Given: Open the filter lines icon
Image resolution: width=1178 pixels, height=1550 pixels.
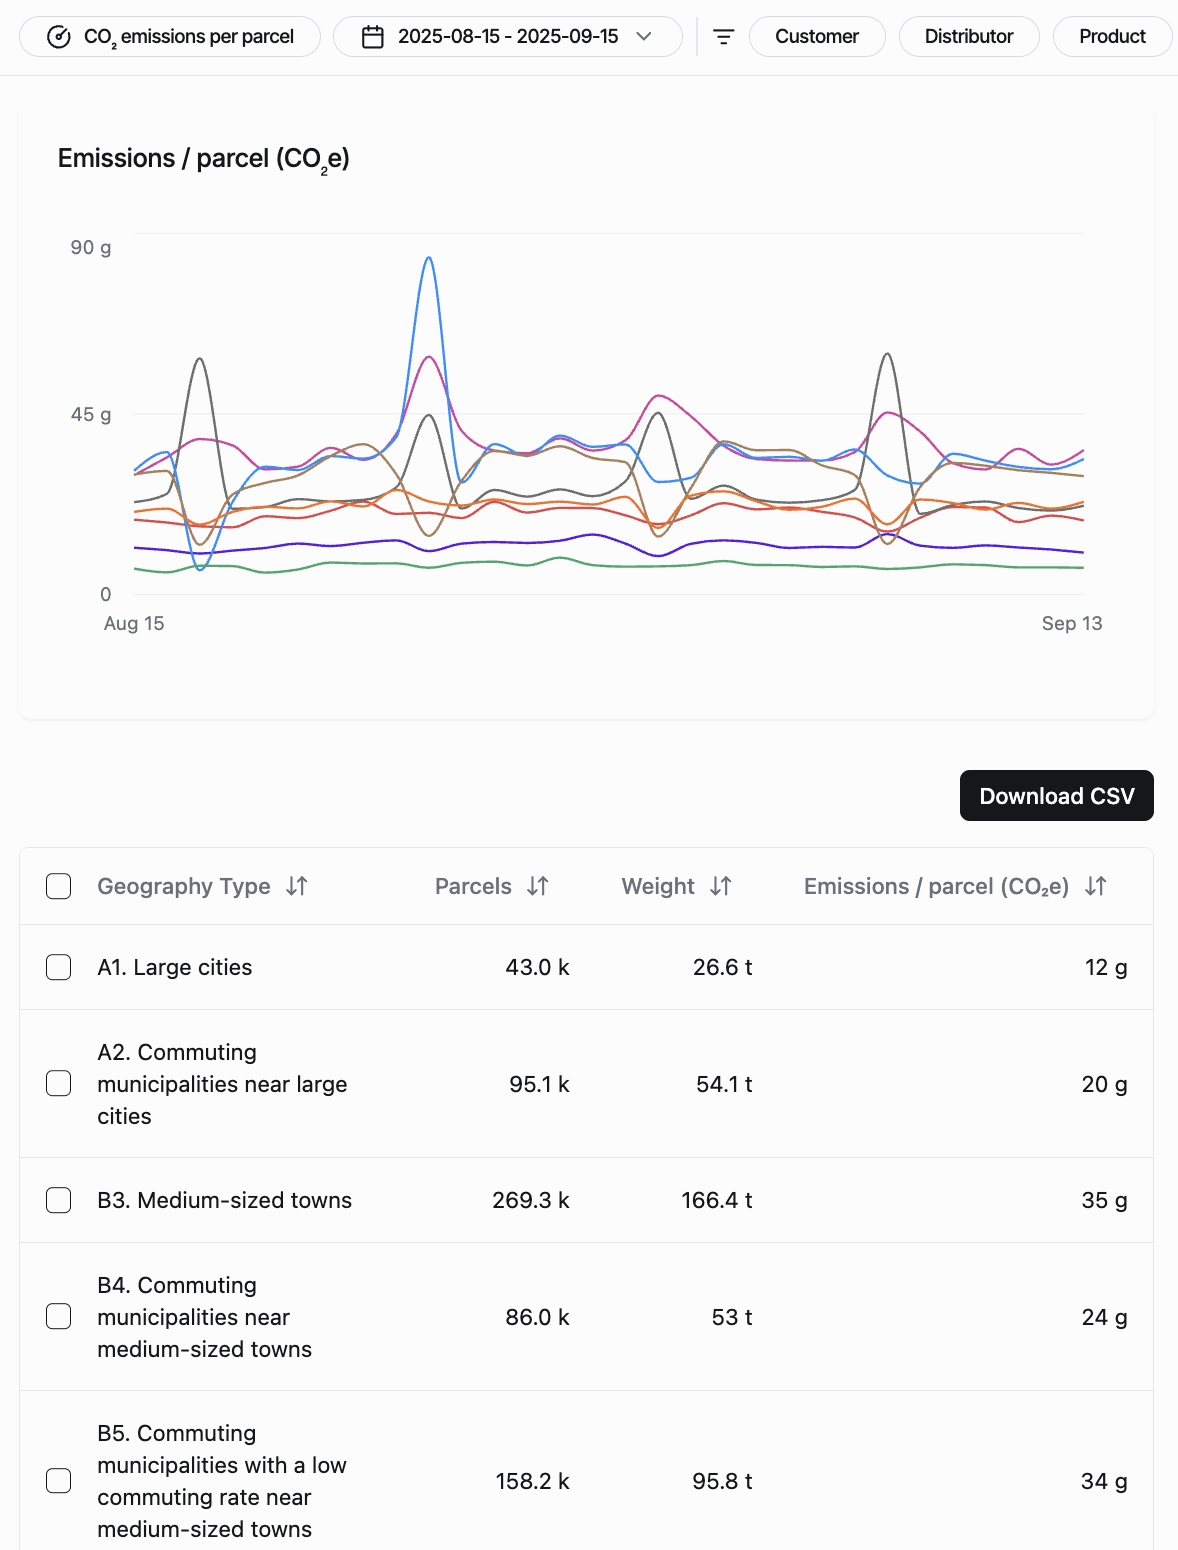Looking at the screenshot, I should pos(723,37).
